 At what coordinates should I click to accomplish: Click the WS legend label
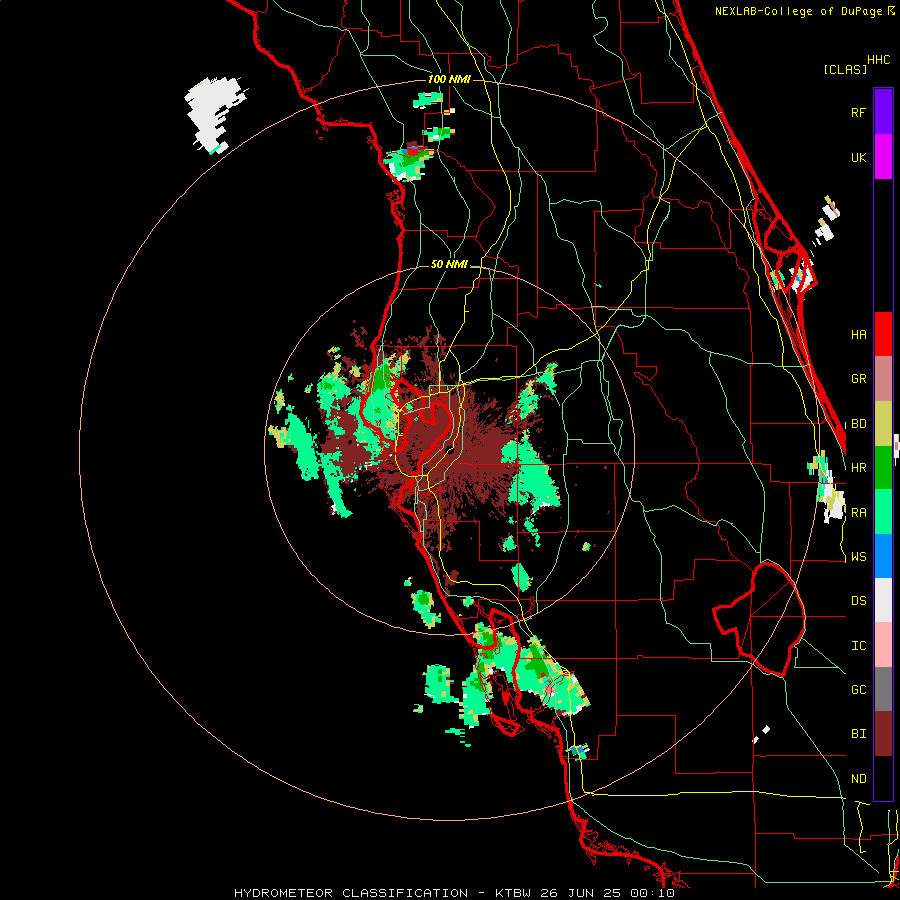[x=858, y=557]
